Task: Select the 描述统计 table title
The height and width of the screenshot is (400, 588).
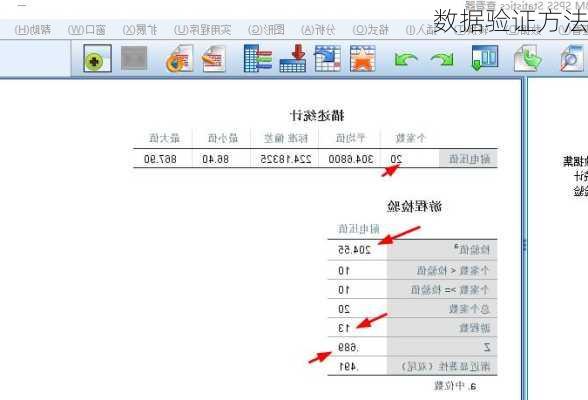Action: point(317,115)
